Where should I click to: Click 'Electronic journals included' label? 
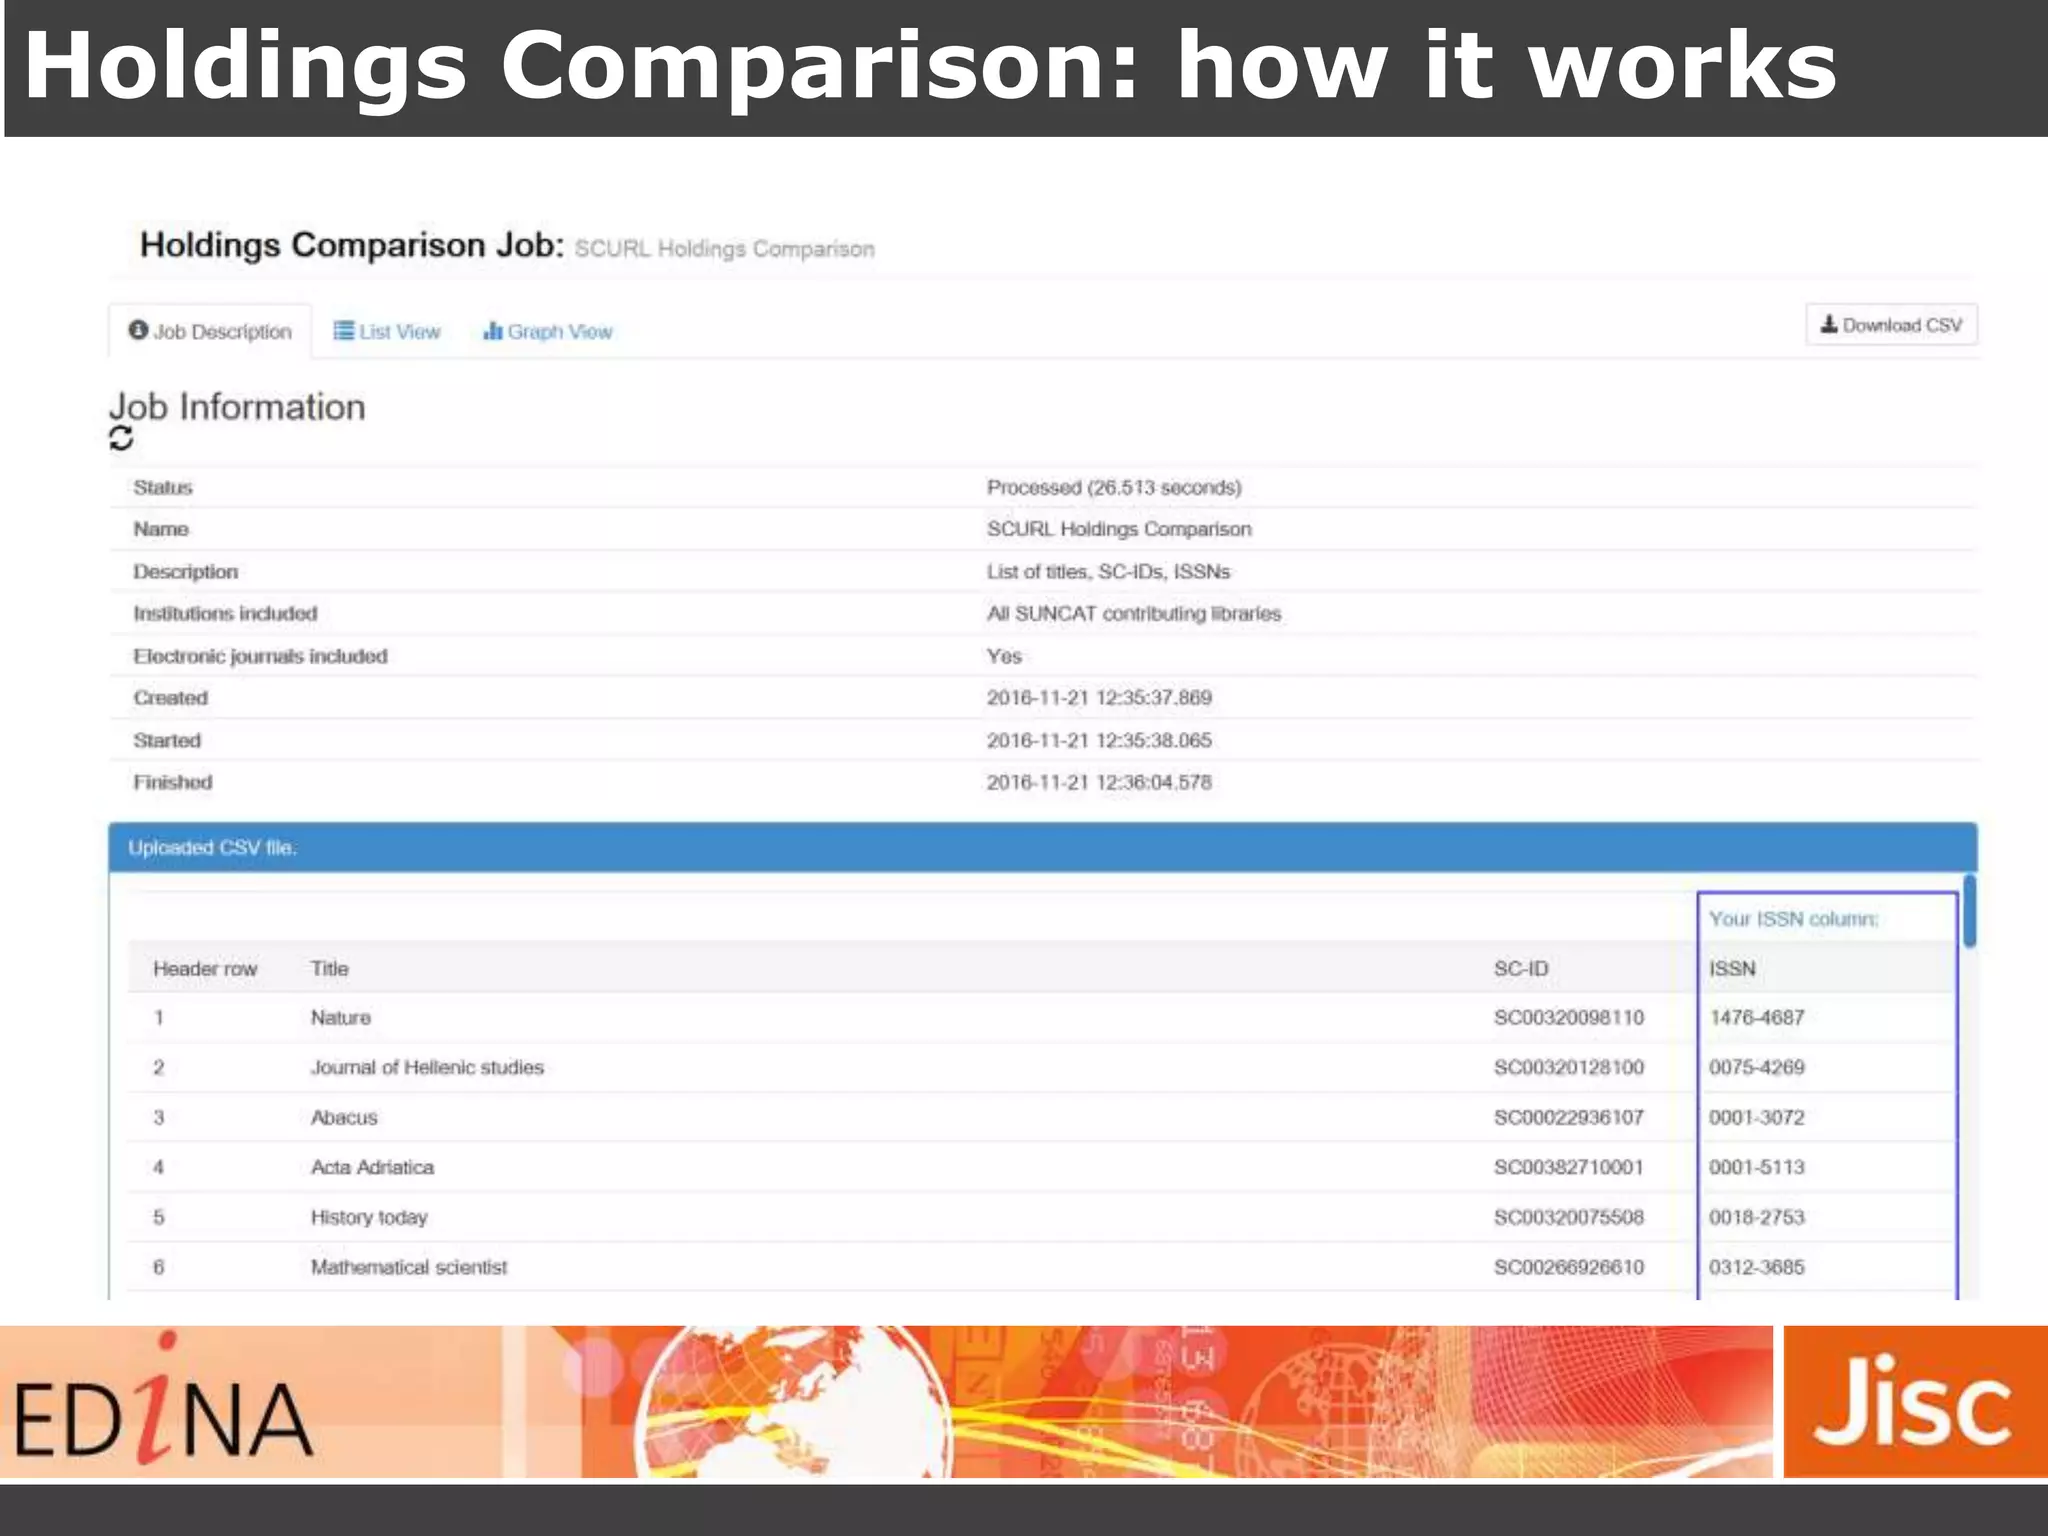[x=260, y=656]
